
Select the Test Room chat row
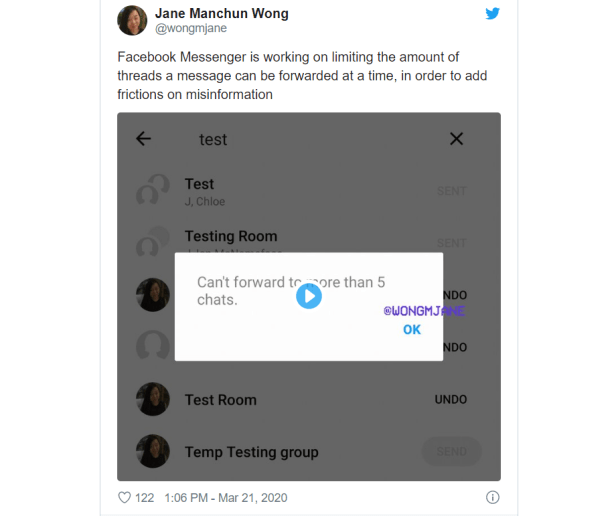(309, 399)
